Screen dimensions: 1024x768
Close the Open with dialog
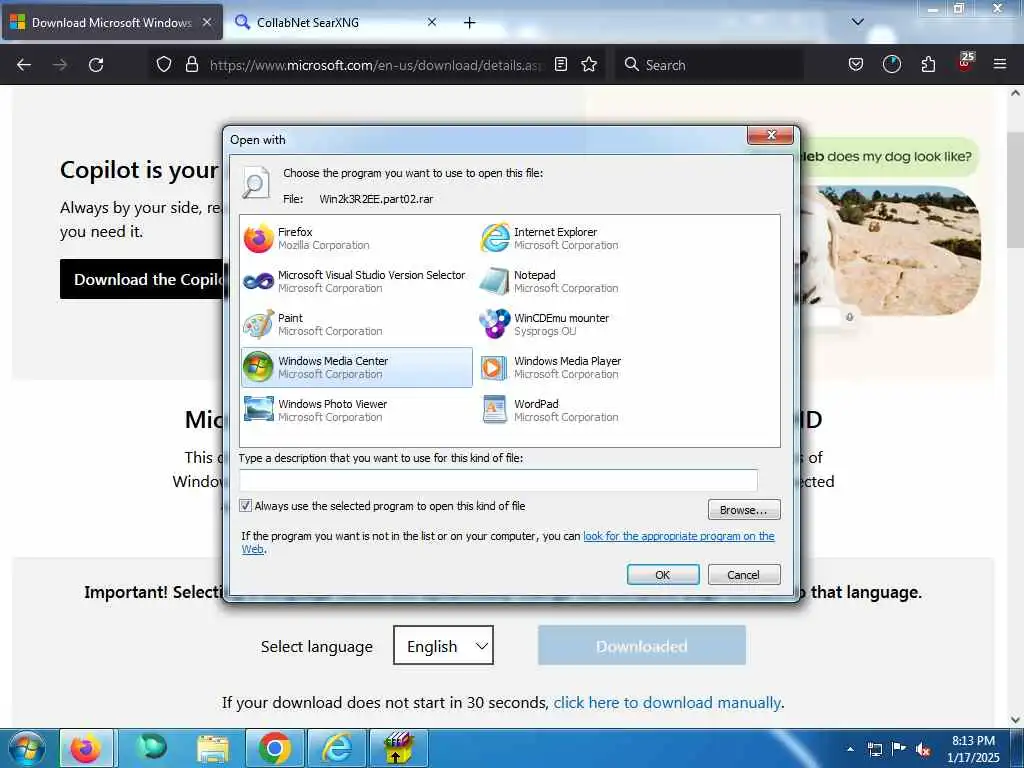pos(771,135)
